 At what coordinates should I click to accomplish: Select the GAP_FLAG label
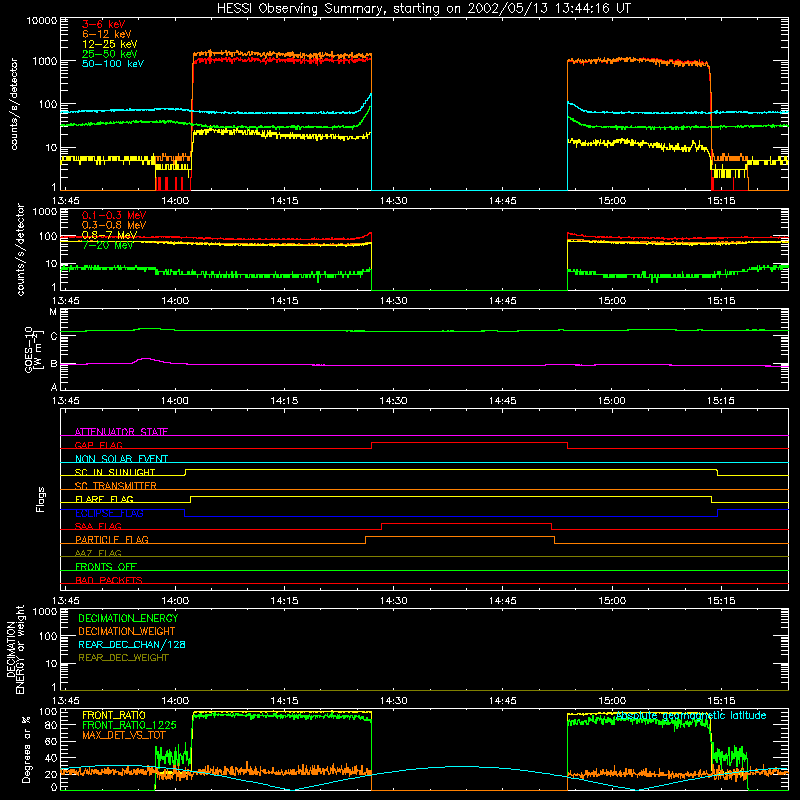98,445
